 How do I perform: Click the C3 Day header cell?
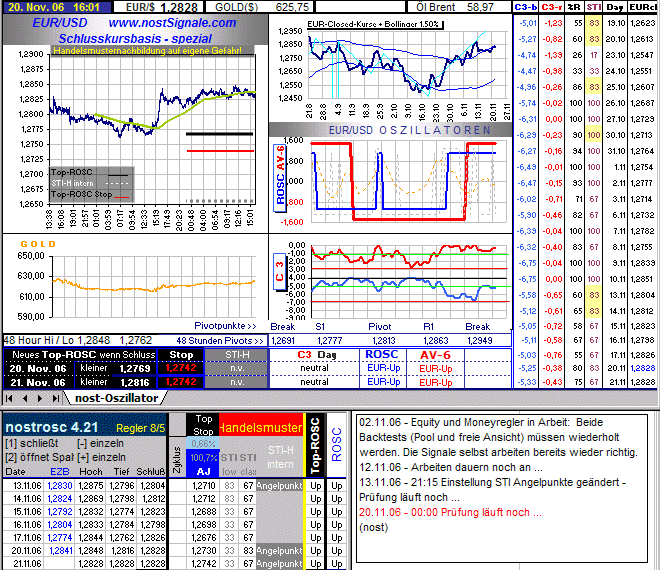317,355
